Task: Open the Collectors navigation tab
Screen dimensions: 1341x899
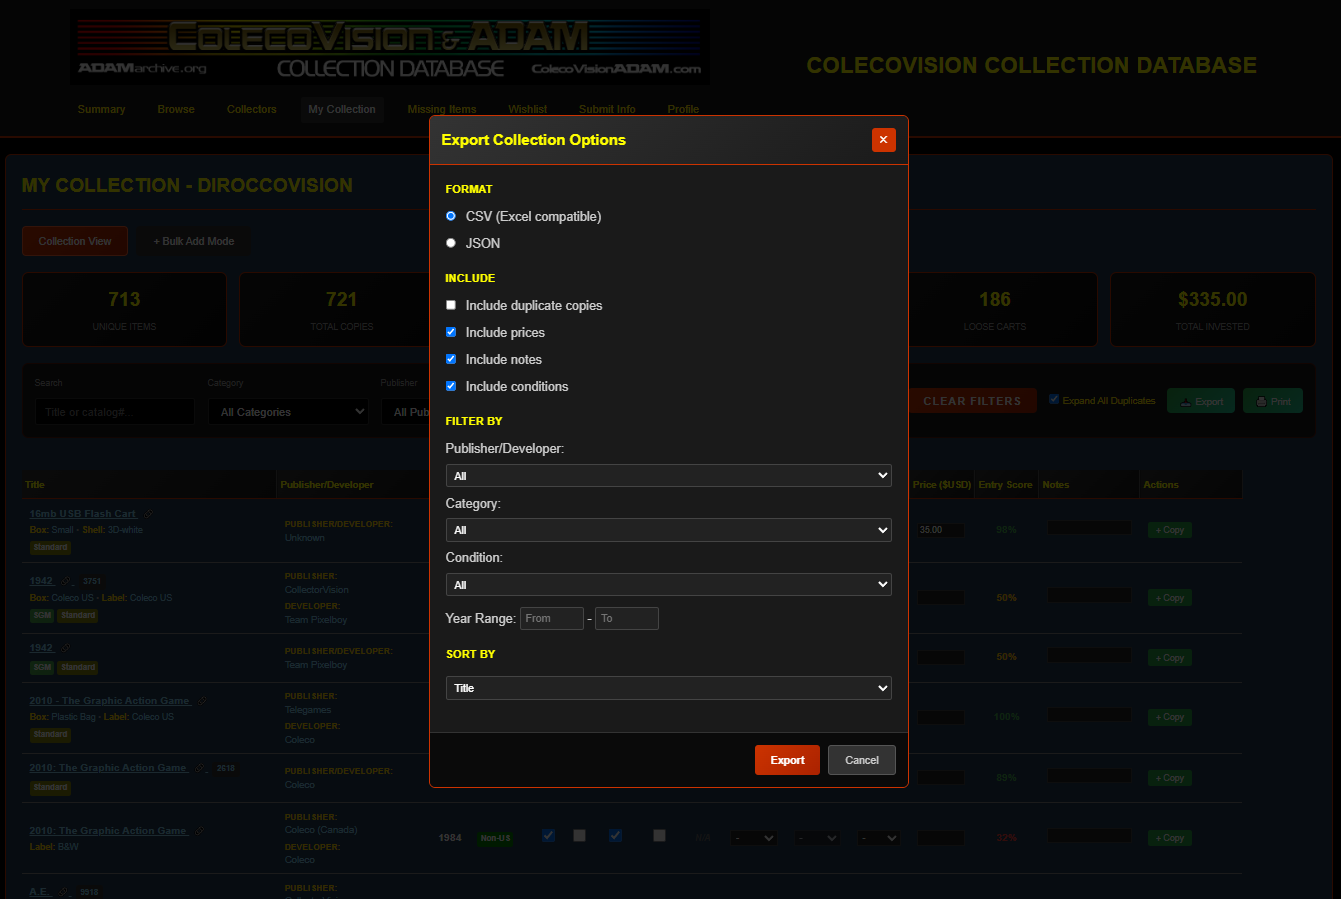Action: (x=251, y=109)
